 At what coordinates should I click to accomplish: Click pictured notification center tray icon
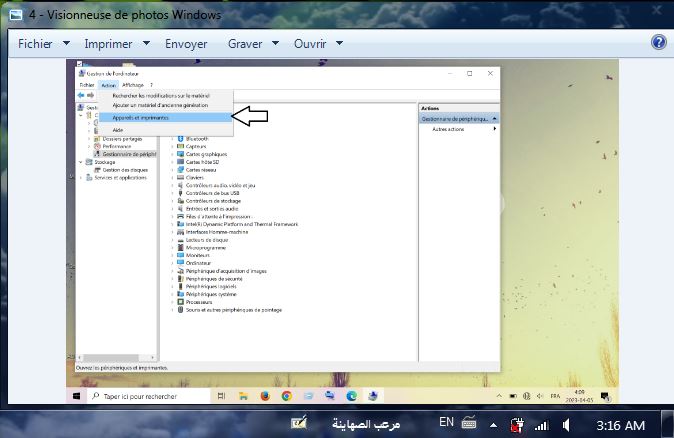click(x=605, y=396)
